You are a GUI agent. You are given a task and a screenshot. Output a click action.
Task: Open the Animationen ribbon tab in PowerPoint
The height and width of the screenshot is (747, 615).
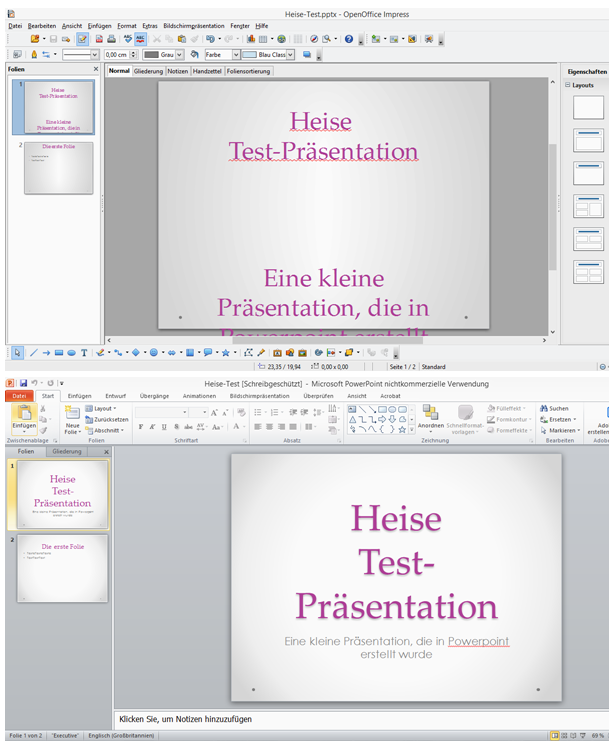(x=199, y=396)
